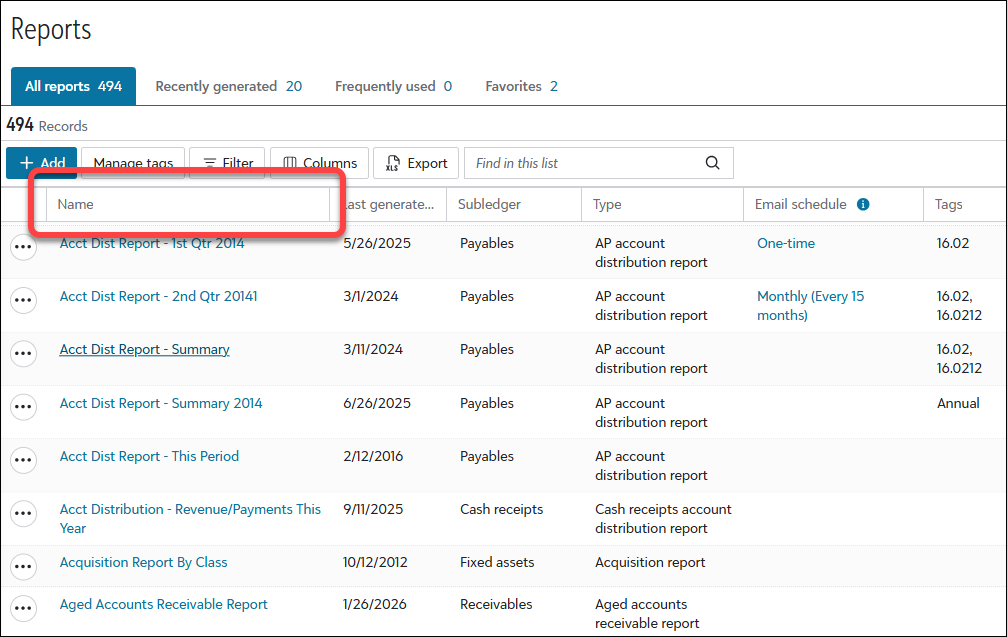Click the magnifying glass search icon
This screenshot has width=1007, height=637.
click(x=712, y=163)
